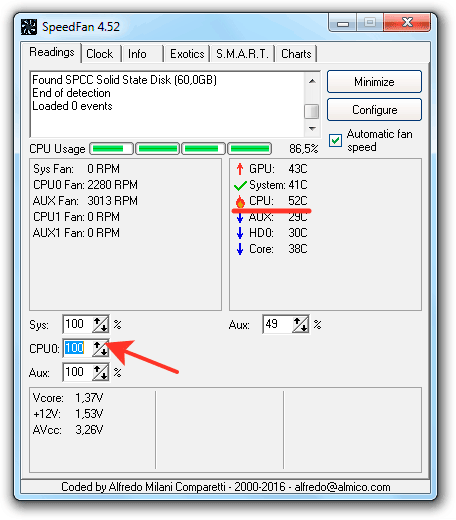
Task: Close the SpeedFan window
Action: point(407,22)
